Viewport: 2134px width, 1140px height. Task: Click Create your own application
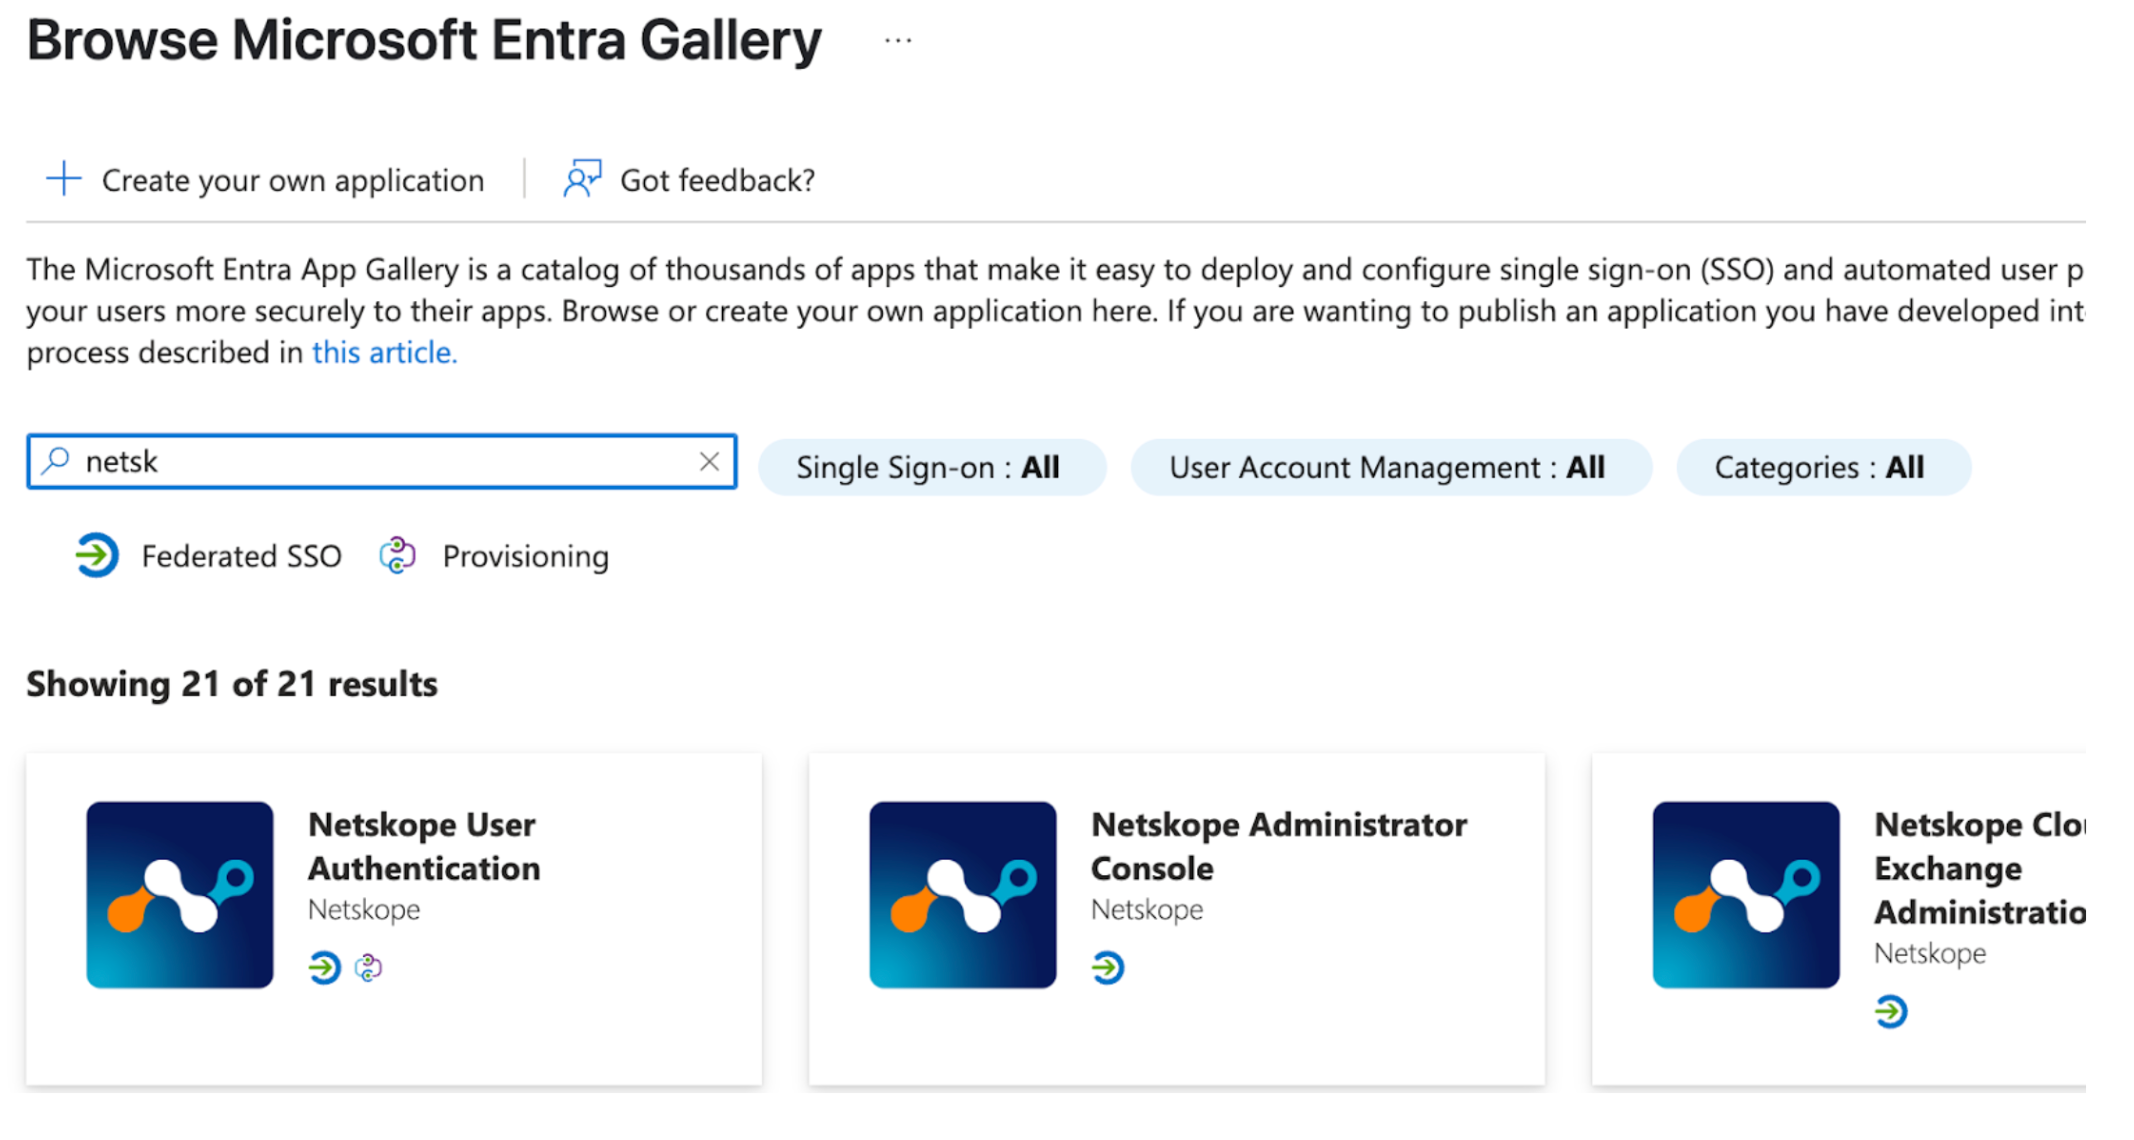tap(291, 180)
